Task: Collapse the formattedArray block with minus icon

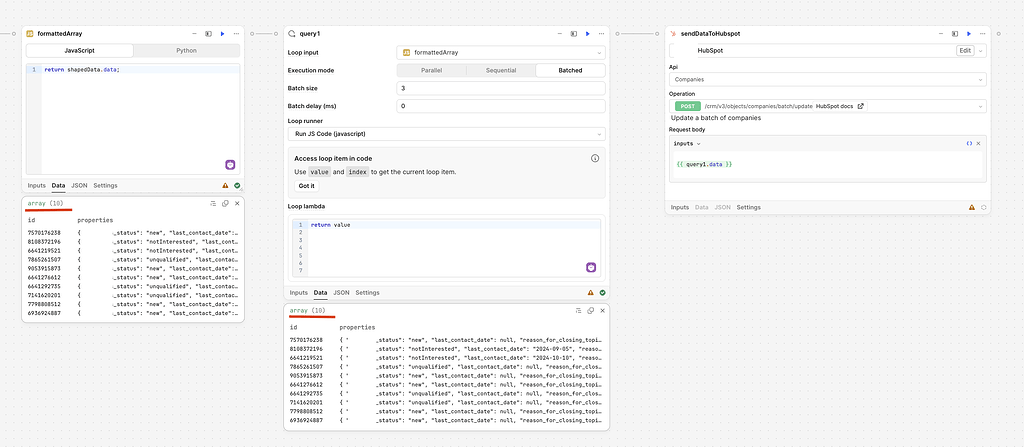Action: [x=194, y=33]
